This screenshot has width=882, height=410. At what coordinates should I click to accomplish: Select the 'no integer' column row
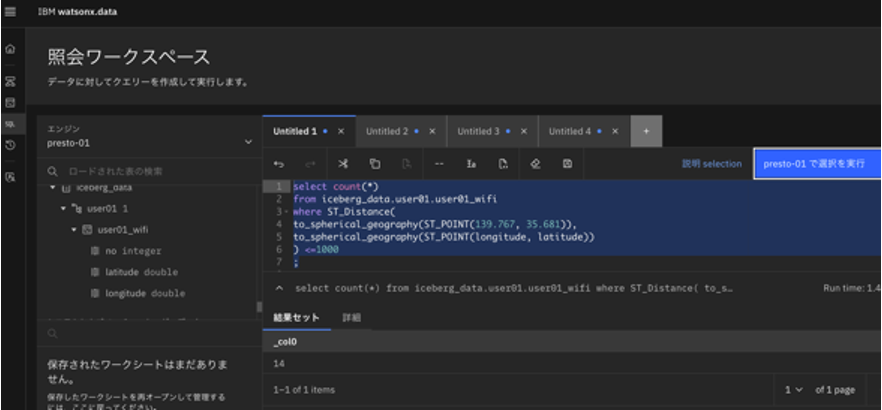coord(133,251)
